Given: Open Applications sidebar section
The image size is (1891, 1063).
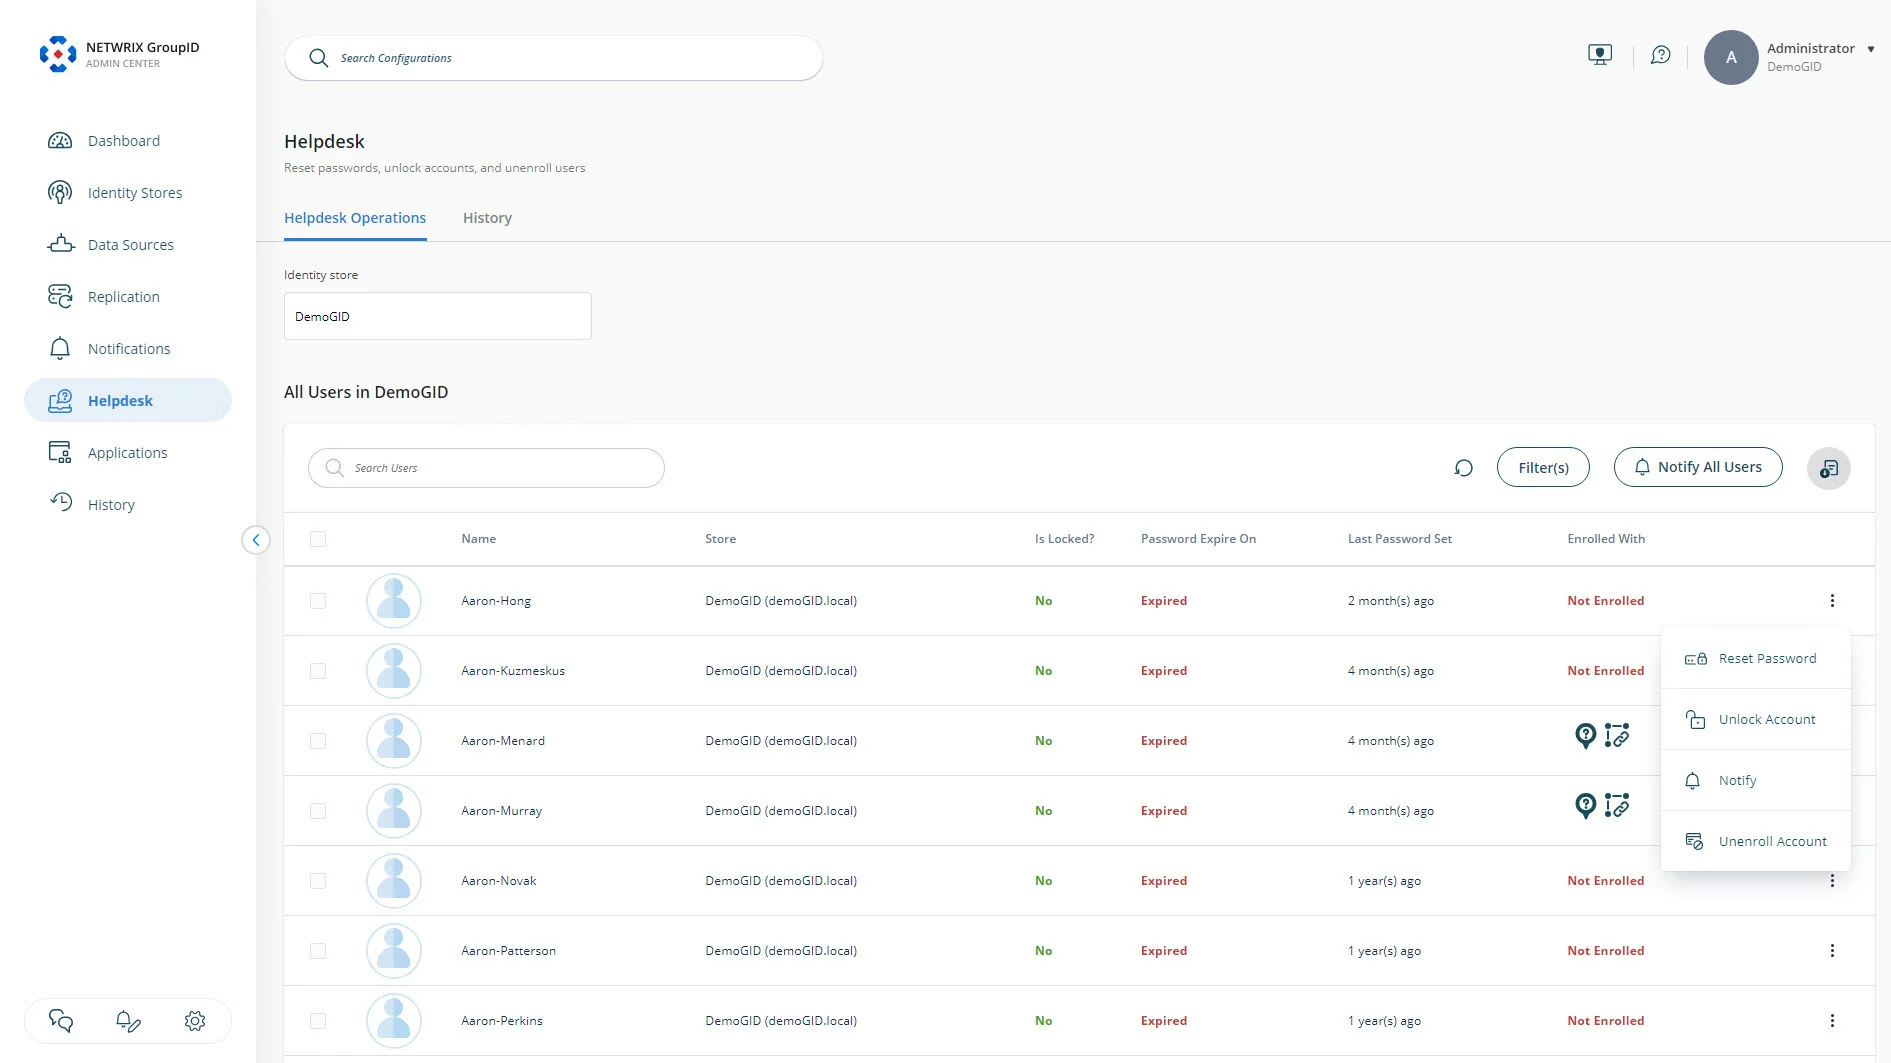Looking at the screenshot, I should (x=127, y=453).
